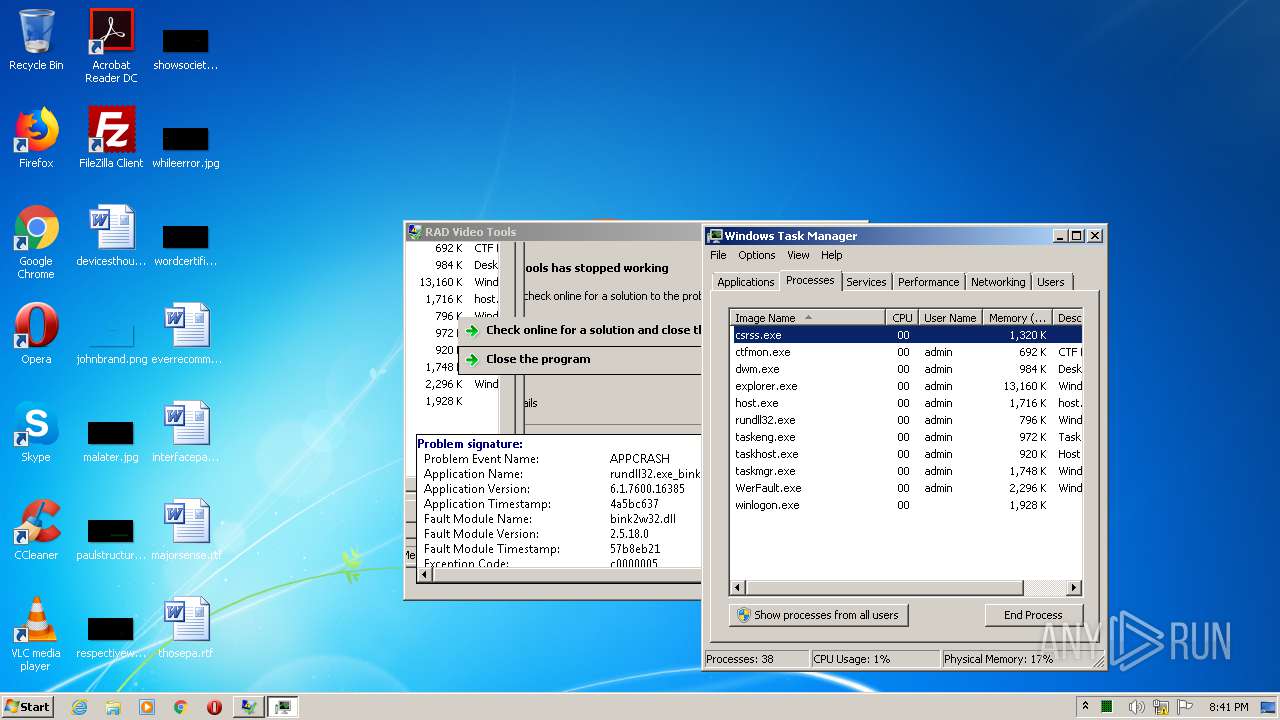The image size is (1280, 720).
Task: Open Internet Explorer from taskbar
Action: coord(80,707)
